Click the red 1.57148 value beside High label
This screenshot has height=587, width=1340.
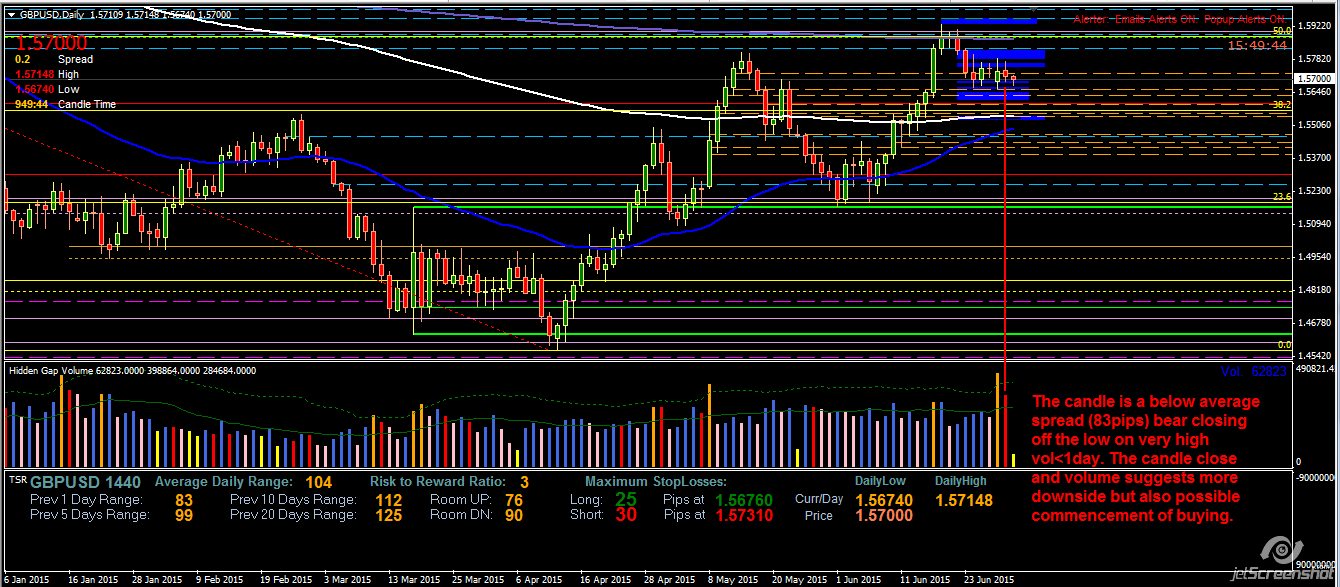(x=34, y=74)
